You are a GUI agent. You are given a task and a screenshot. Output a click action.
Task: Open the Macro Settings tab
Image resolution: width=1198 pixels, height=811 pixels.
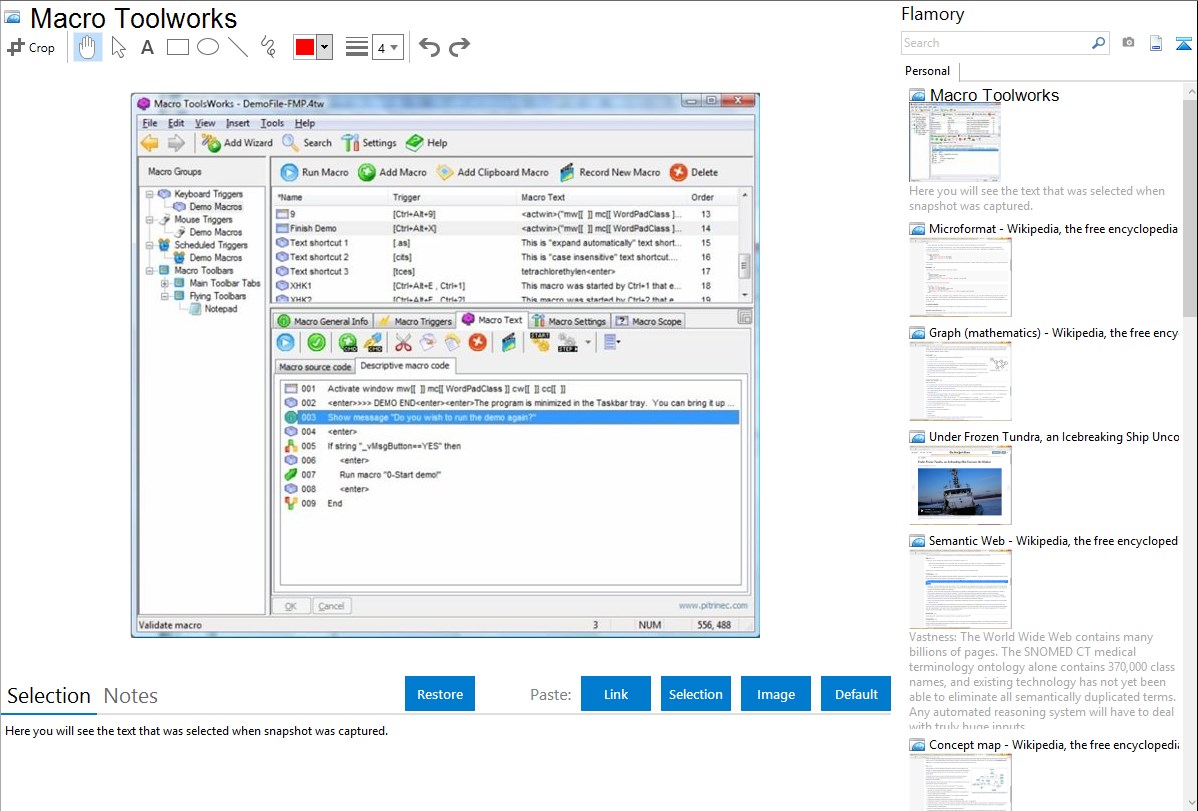pos(570,321)
